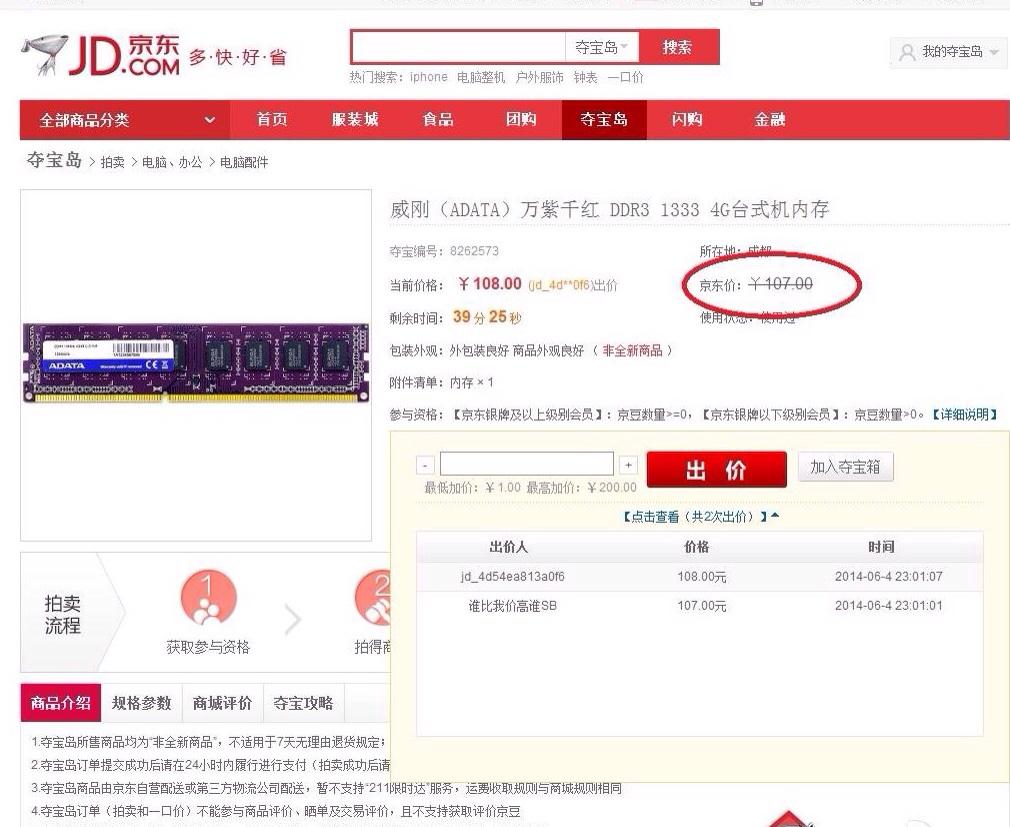Click the 搜索 search button
Image resolution: width=1010 pixels, height=827 pixels.
(x=679, y=46)
